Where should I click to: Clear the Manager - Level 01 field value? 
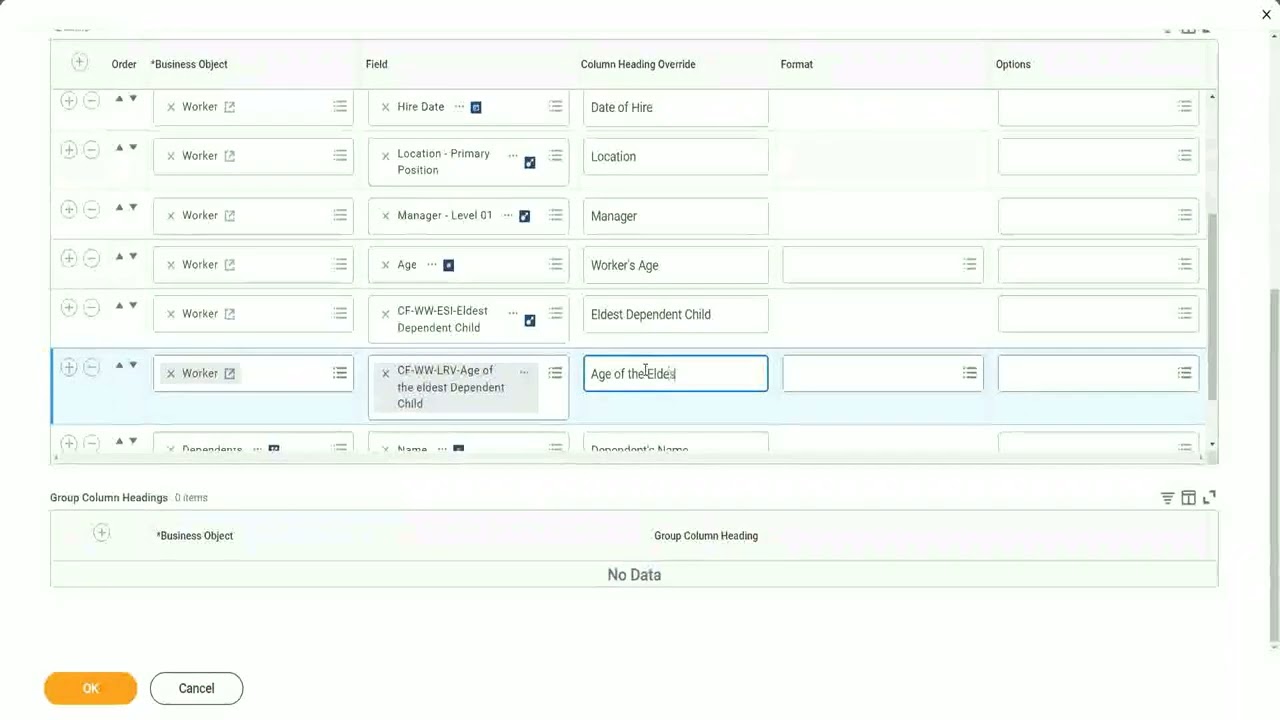[x=385, y=216]
